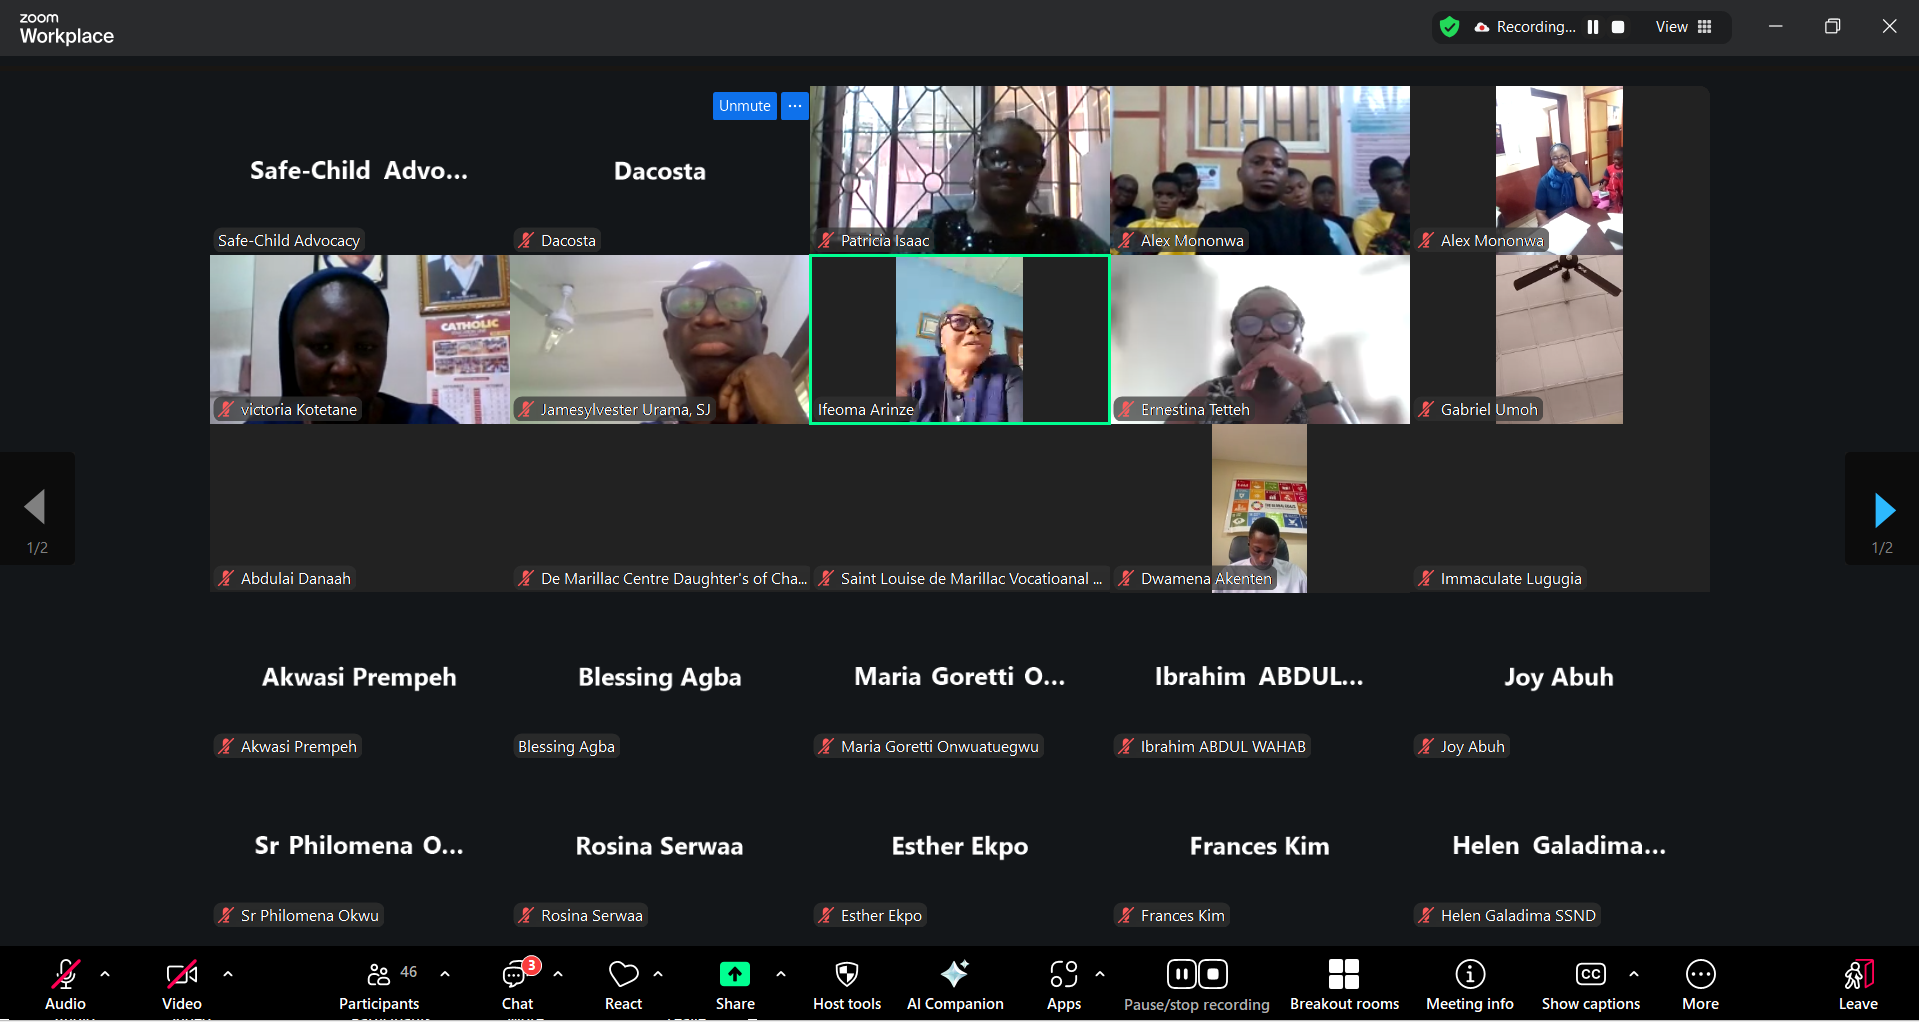Image resolution: width=1919 pixels, height=1022 pixels.
Task: Click Unmute on Dacosta's tile
Action: (744, 106)
